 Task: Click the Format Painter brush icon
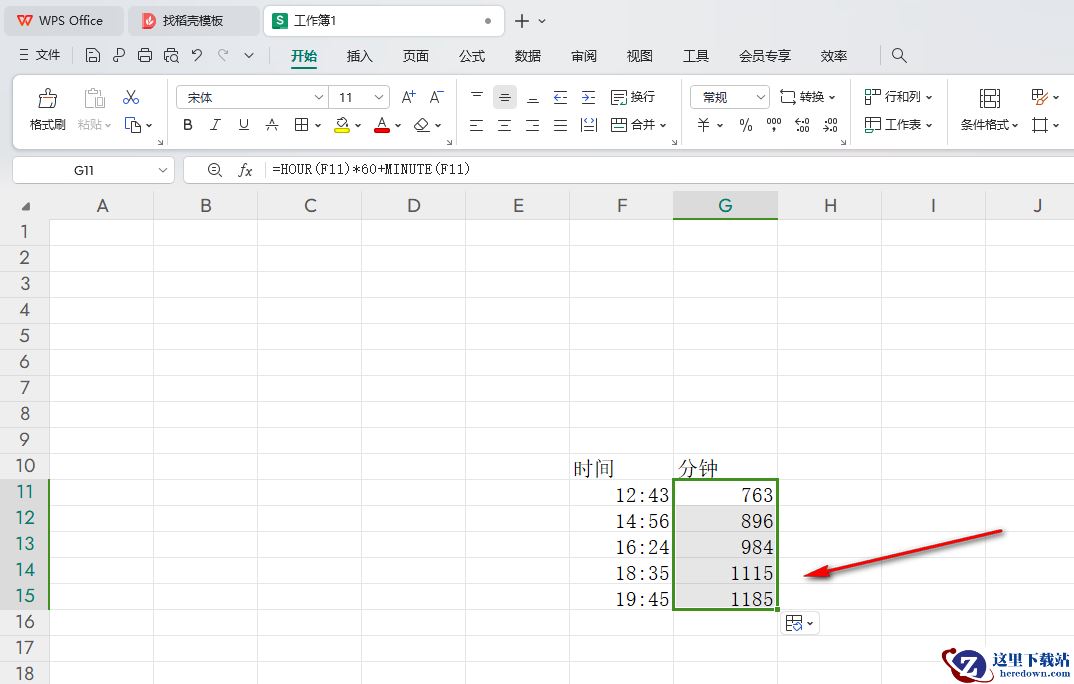coord(47,99)
